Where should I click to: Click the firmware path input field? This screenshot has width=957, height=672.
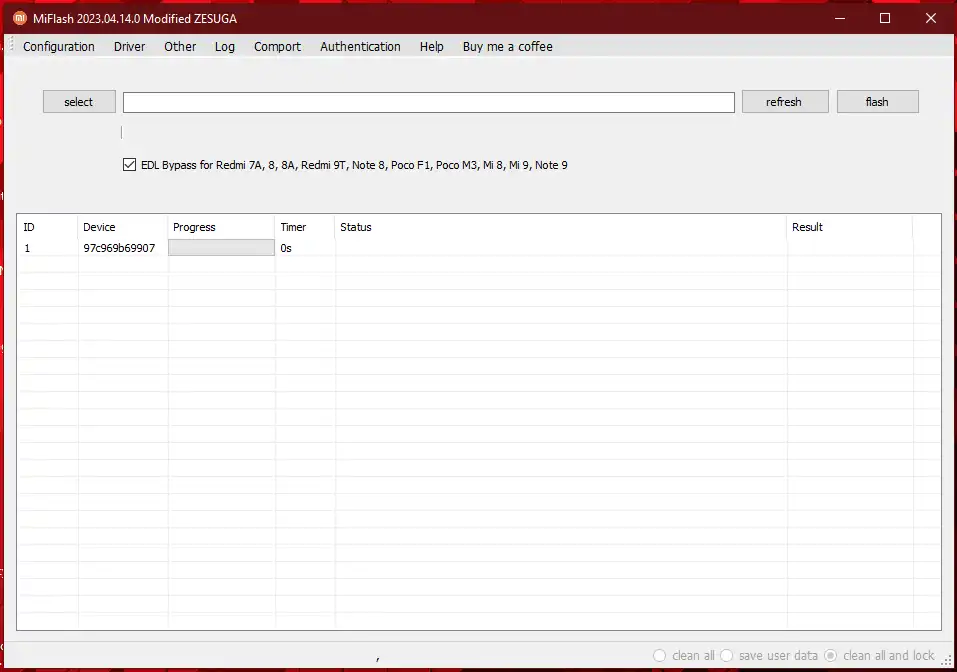coord(428,102)
